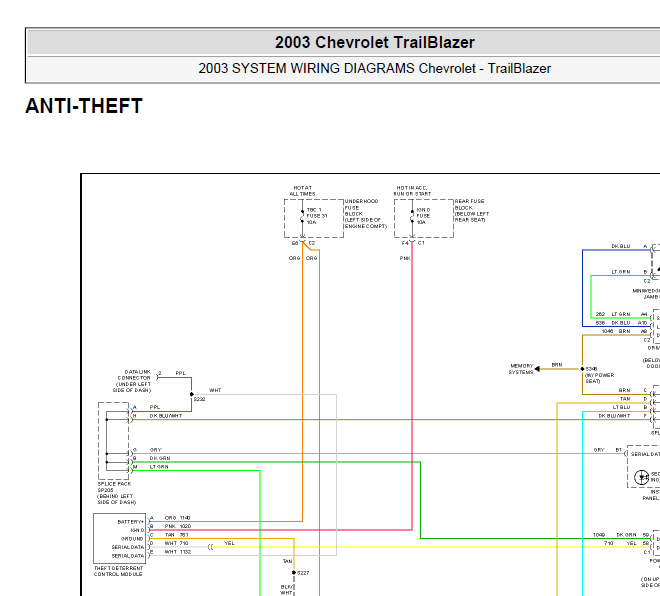The height and width of the screenshot is (596, 660).
Task: Click the '2003 Chevrolet TrailBlazer' title
Action: 375,43
